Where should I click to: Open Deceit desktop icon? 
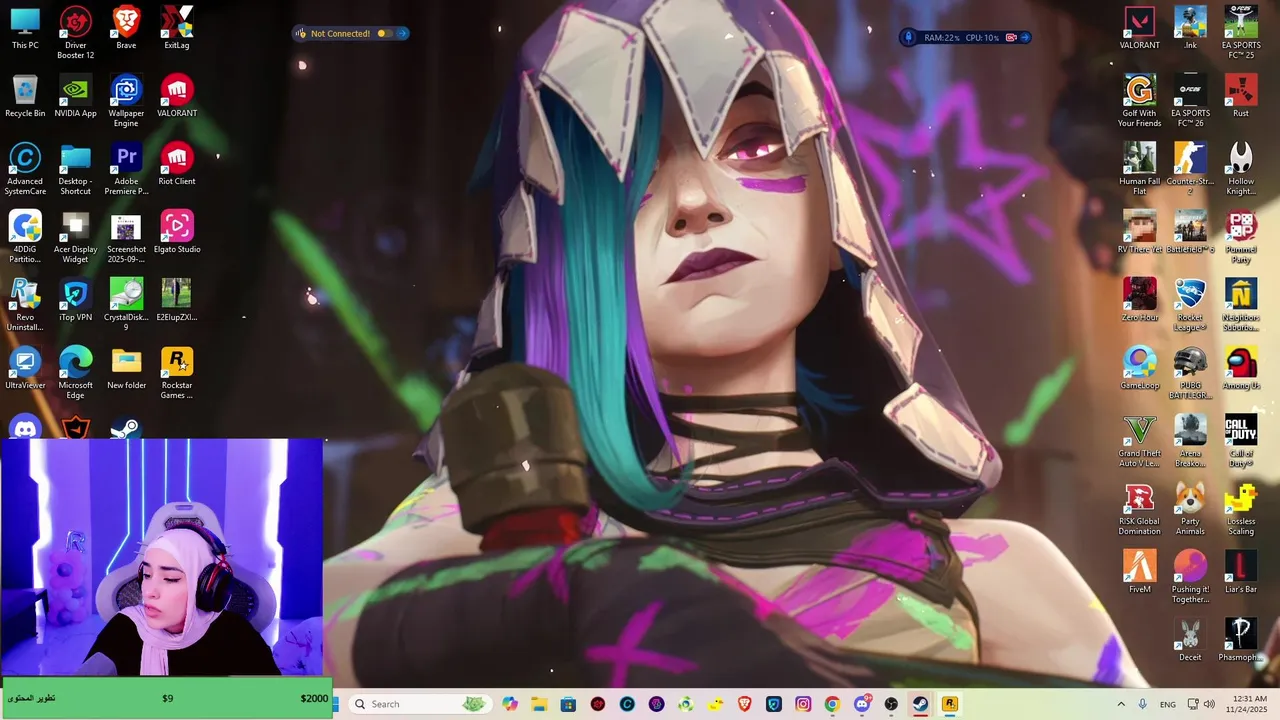pos(1190,640)
